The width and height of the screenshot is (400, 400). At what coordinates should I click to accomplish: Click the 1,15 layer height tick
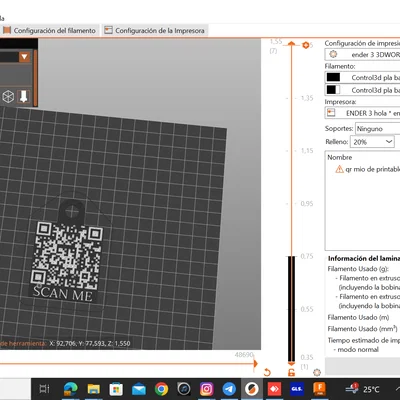pos(307,151)
